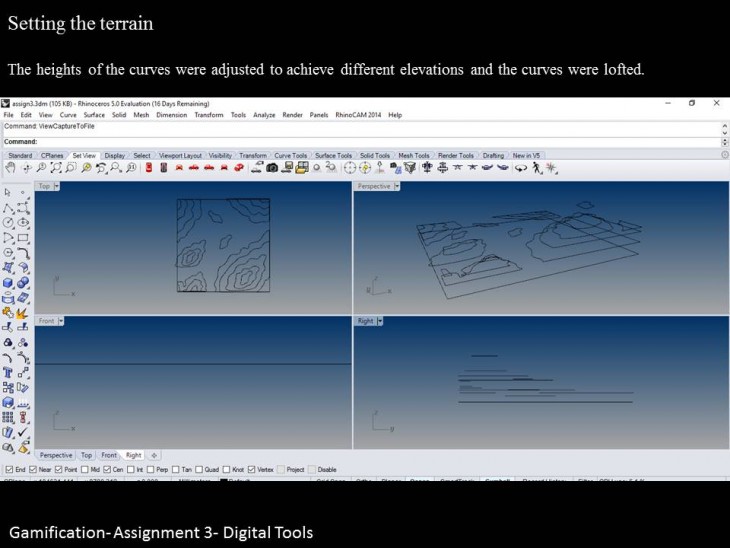
Task: Open the RhinoCAM 2014 menu
Action: (x=358, y=115)
